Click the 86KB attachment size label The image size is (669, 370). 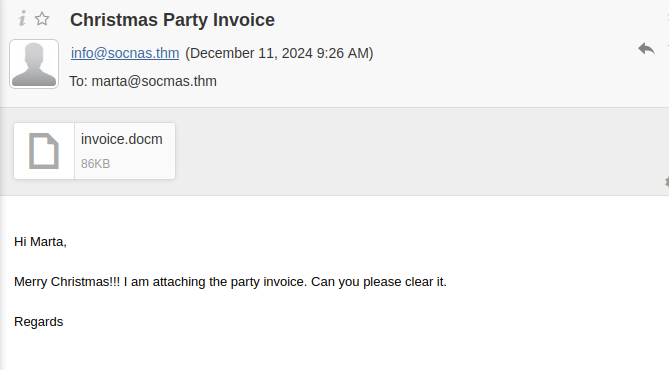click(x=96, y=164)
